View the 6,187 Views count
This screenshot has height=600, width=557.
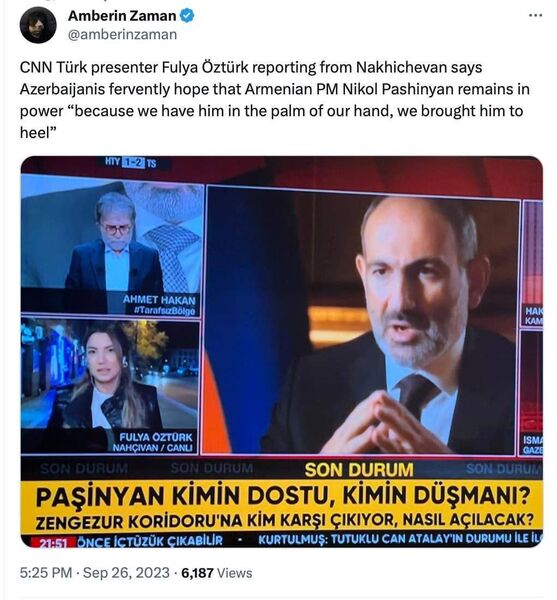[217, 573]
